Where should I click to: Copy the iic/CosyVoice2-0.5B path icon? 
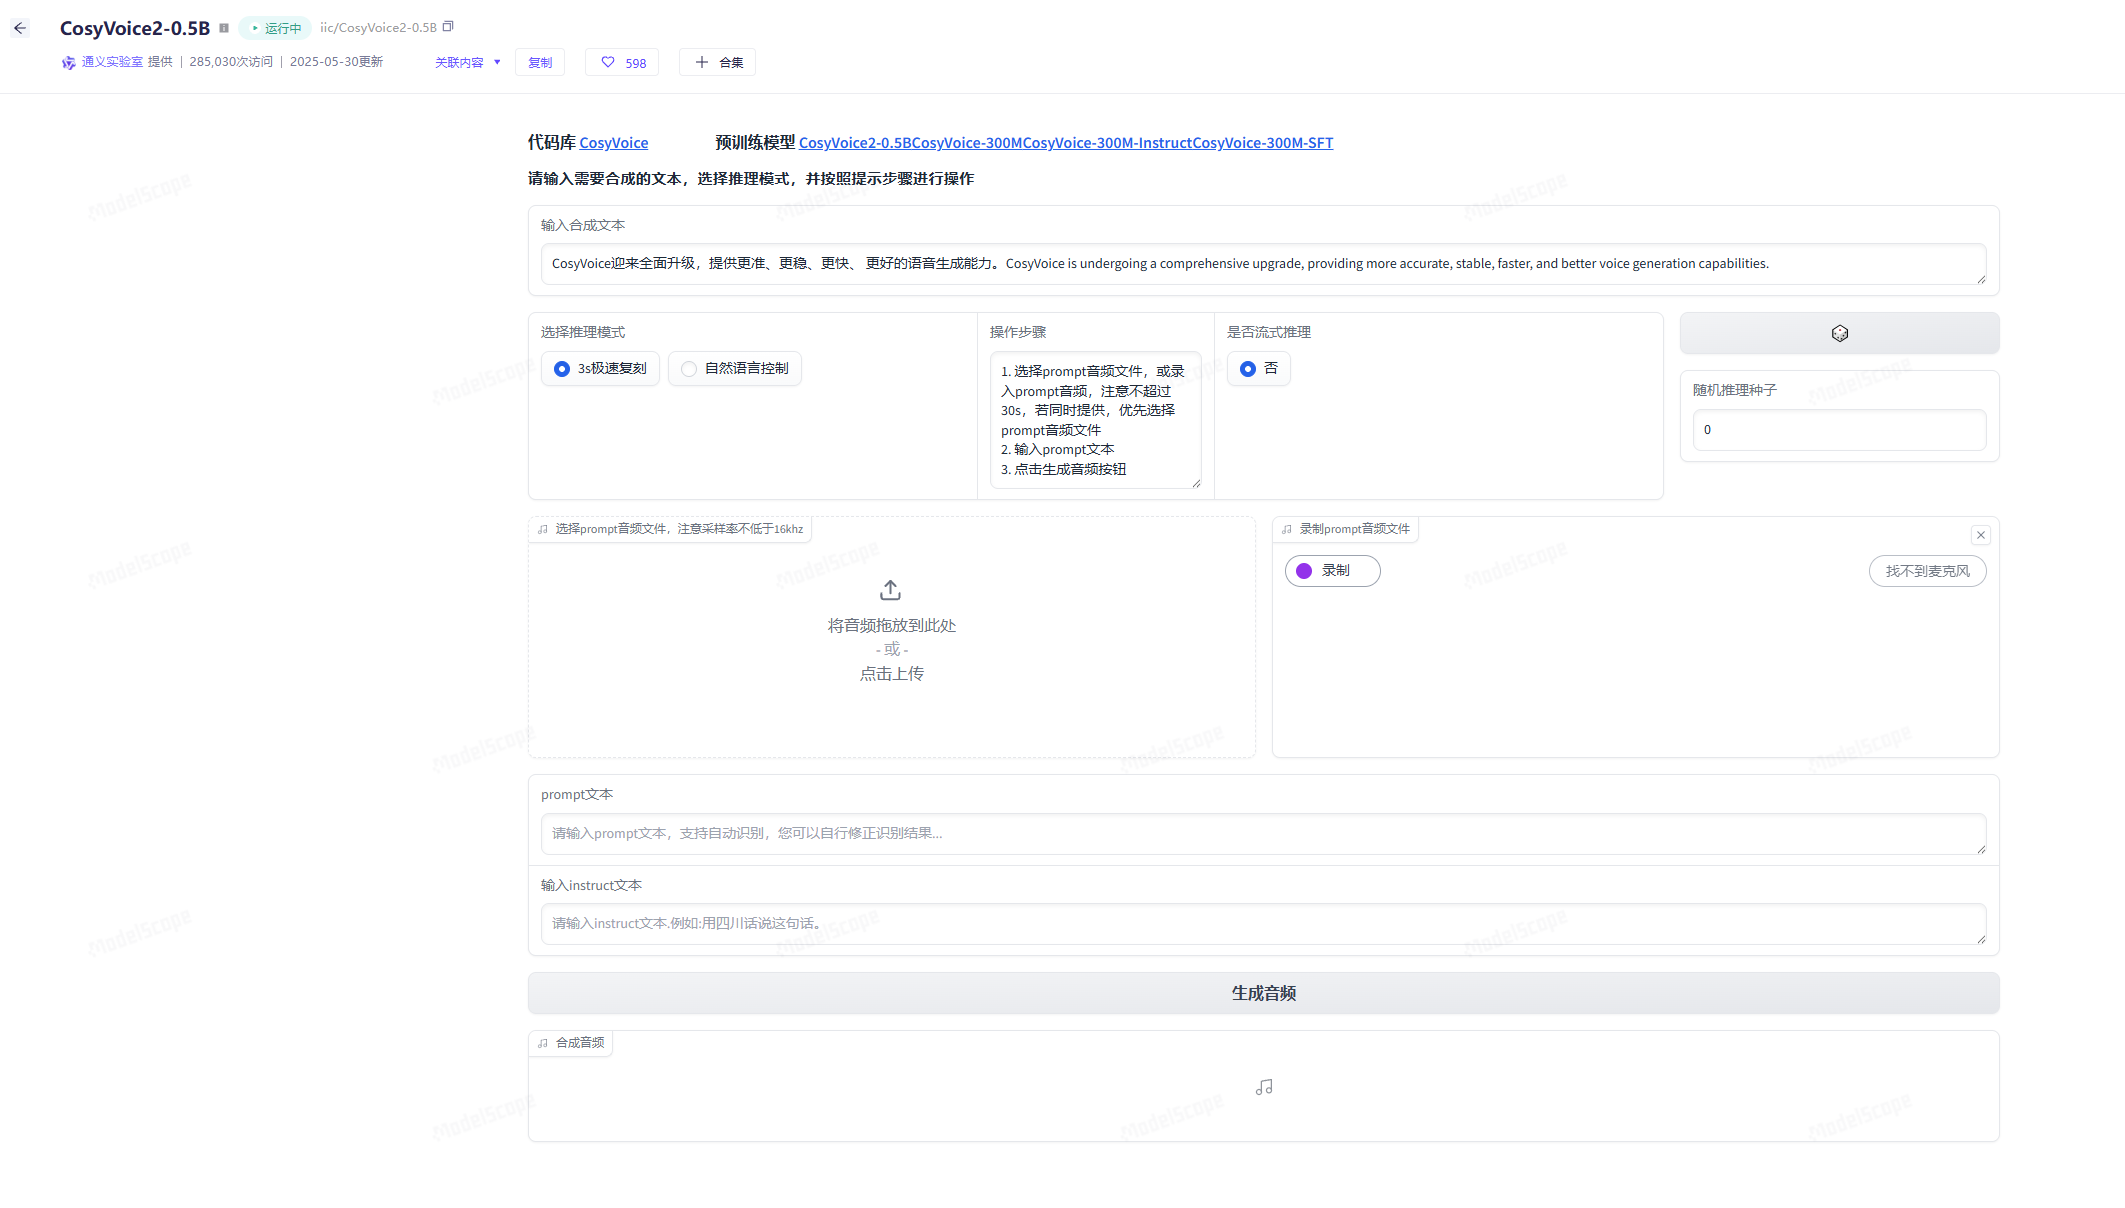point(448,27)
